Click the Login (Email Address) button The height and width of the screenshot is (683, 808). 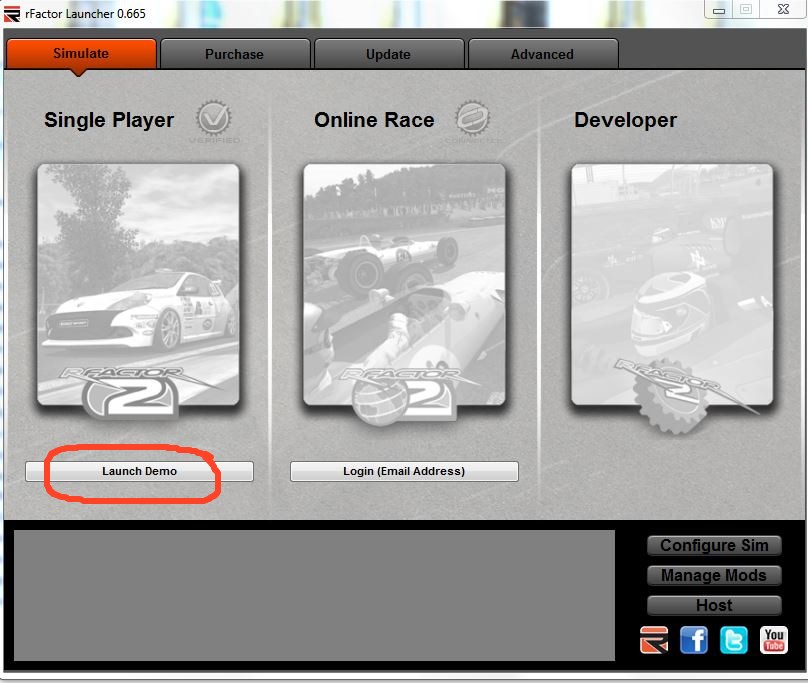pyautogui.click(x=404, y=471)
